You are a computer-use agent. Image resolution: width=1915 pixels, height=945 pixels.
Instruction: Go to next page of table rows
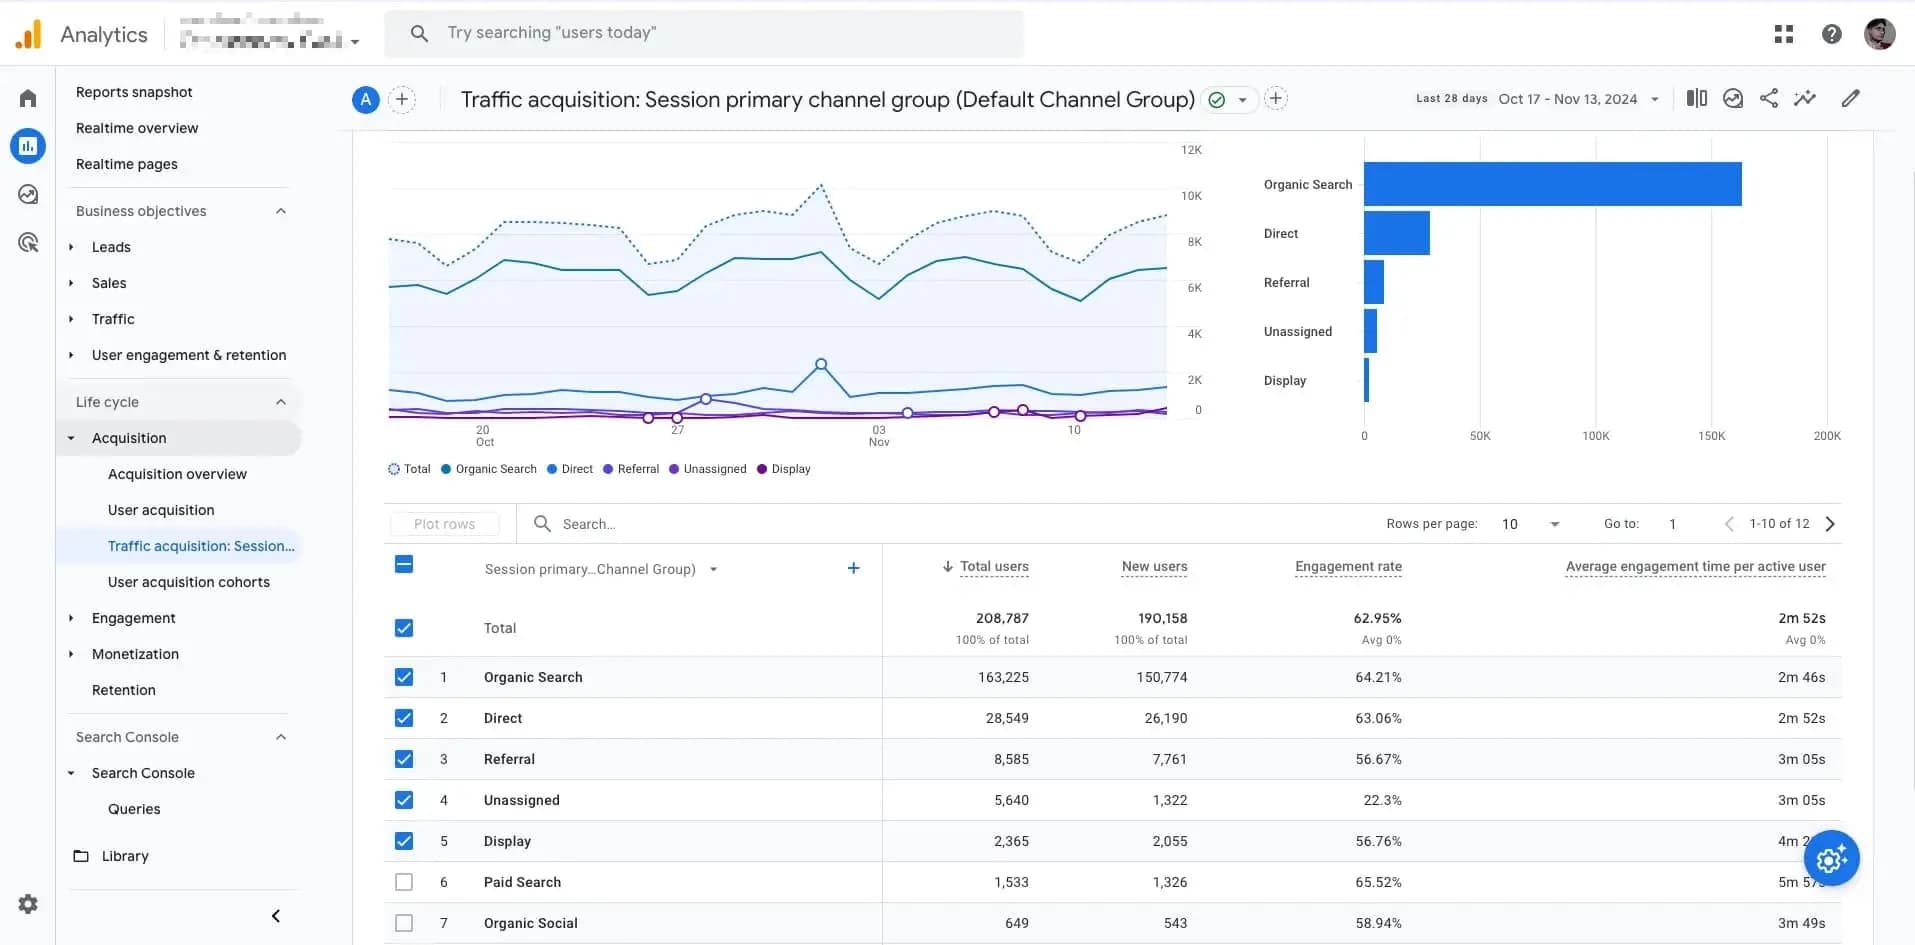click(1830, 524)
